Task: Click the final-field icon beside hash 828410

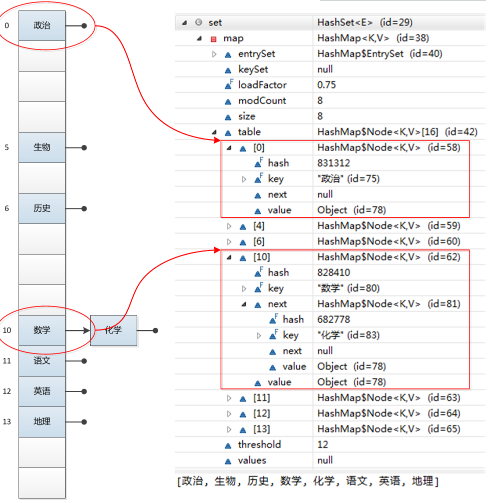Action: click(x=259, y=272)
